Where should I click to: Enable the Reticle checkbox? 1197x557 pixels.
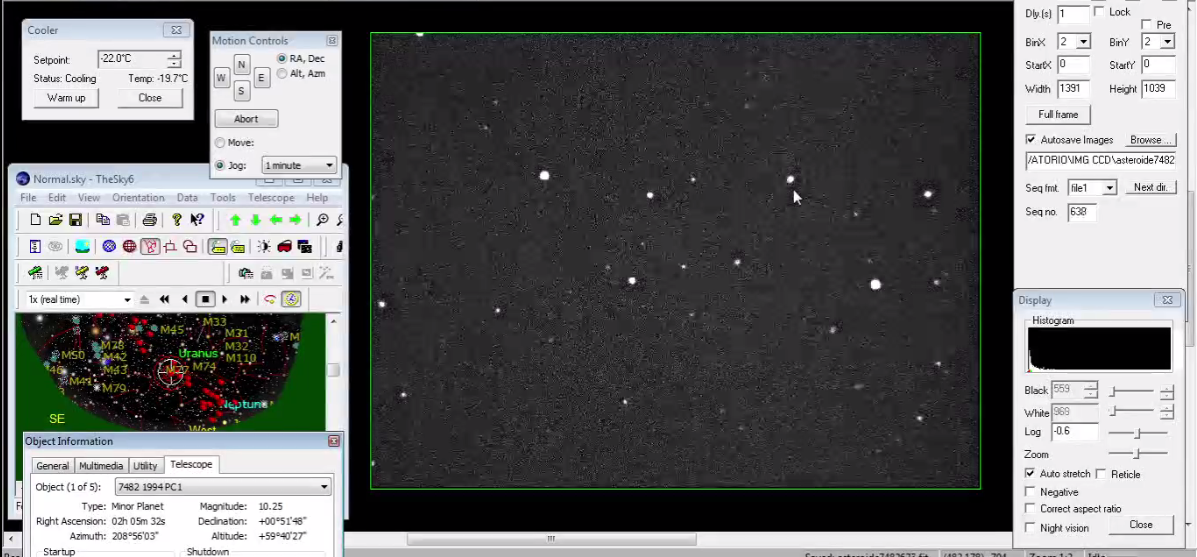1101,474
